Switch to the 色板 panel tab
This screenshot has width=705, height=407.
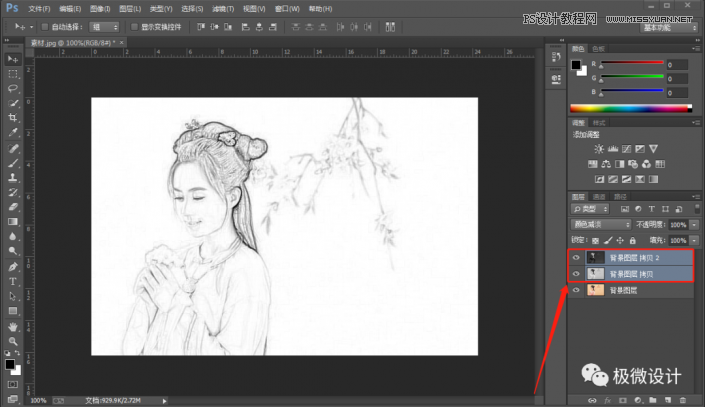[x=599, y=47]
